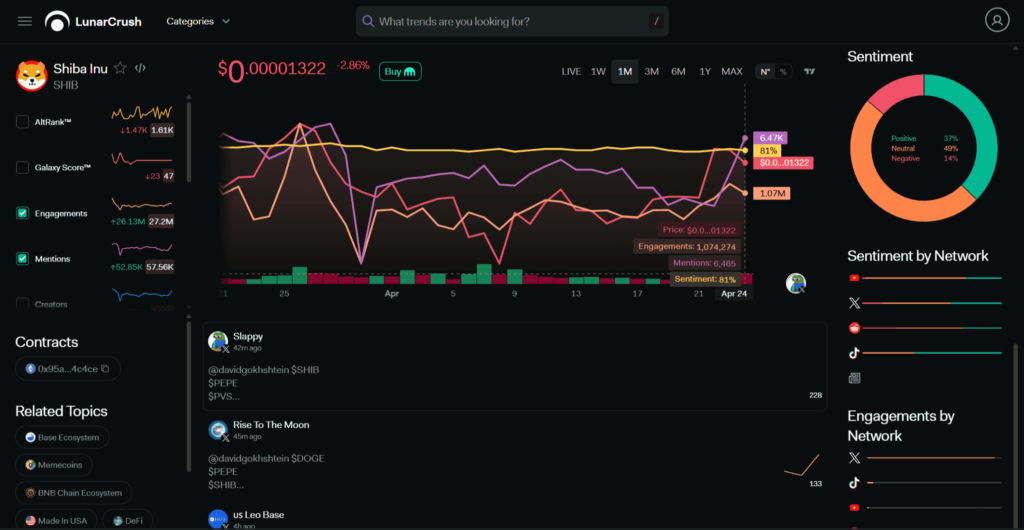Screen dimensions: 1024x530
Task: Click the search magnifier icon
Action: (368, 21)
